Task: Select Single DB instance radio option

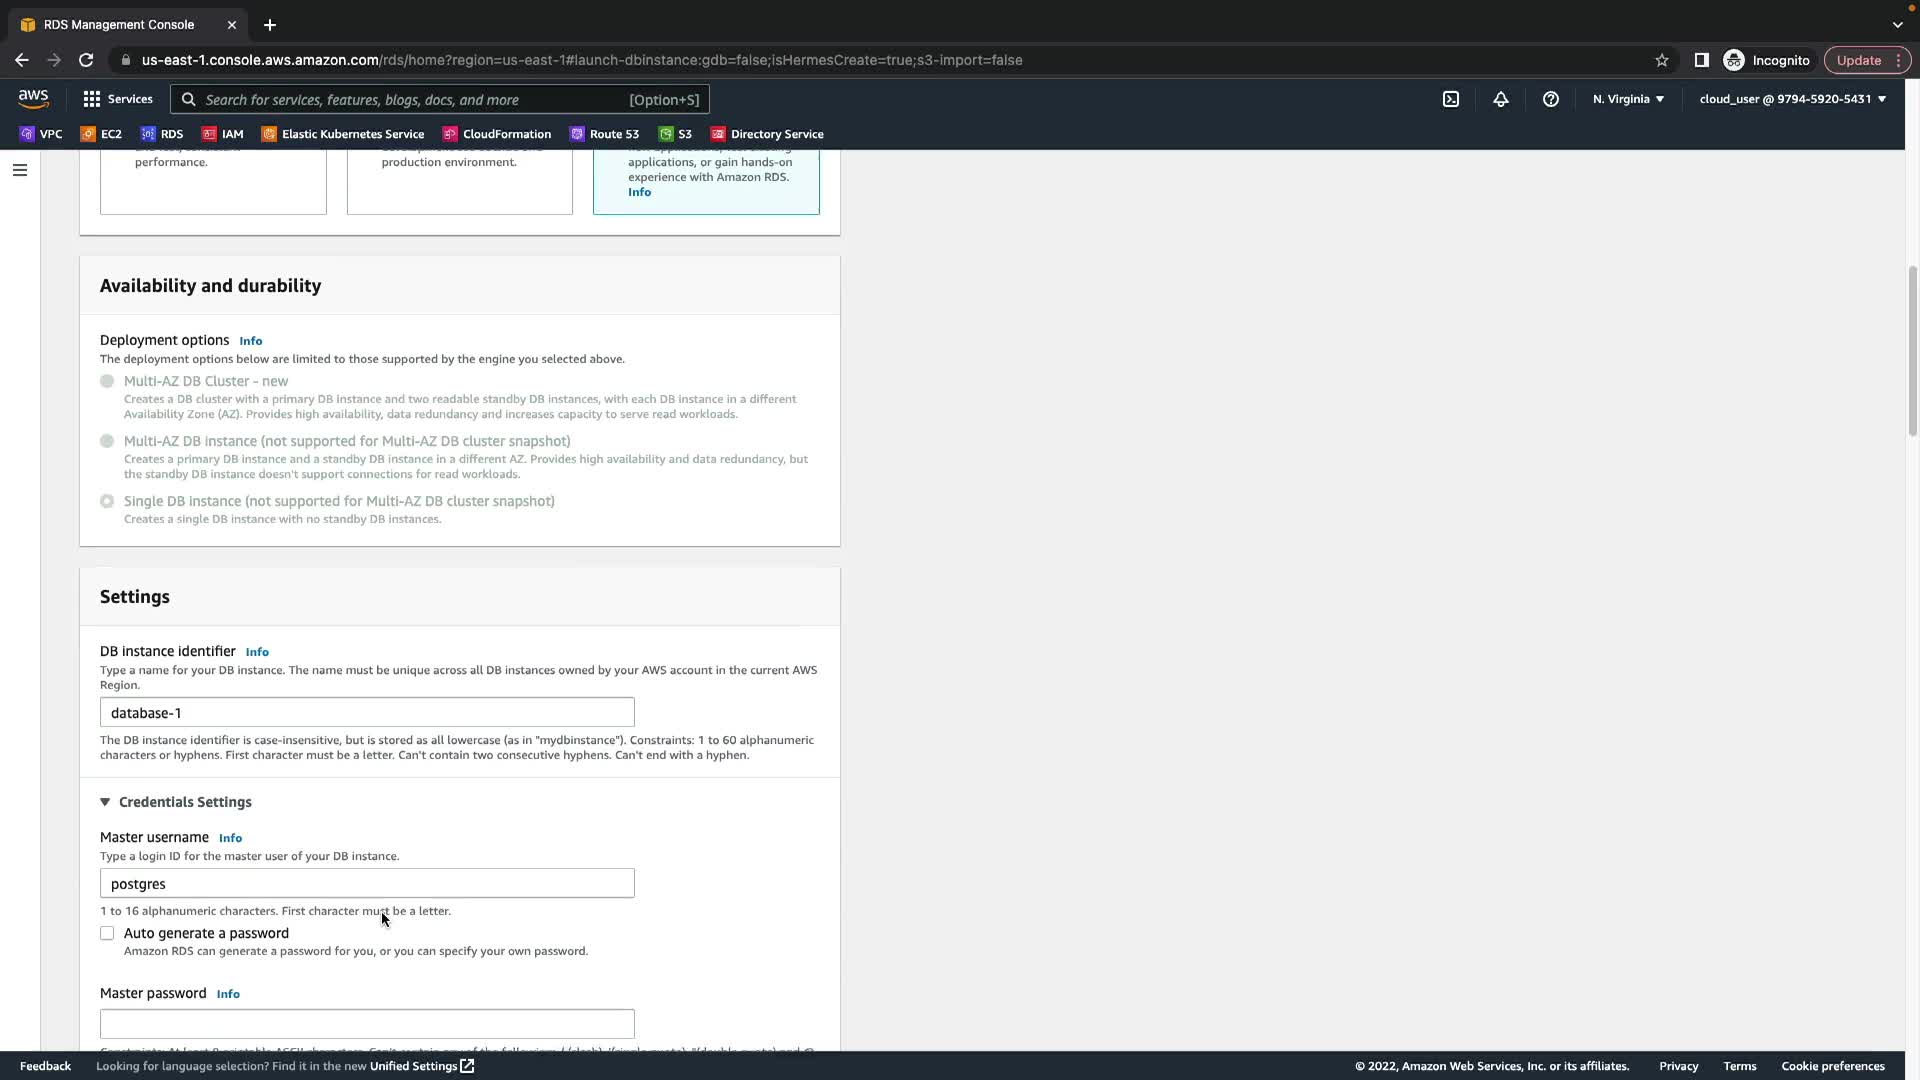Action: (x=107, y=501)
